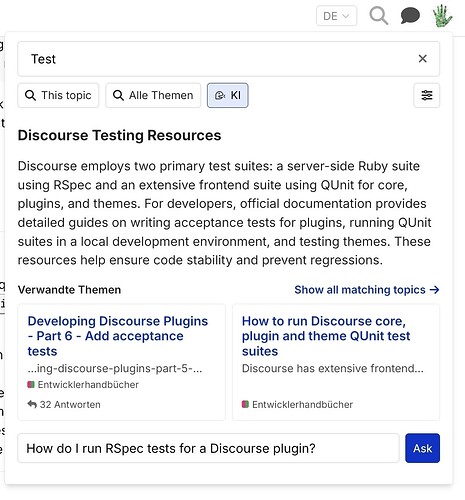The width and height of the screenshot is (465, 500).
Task: Toggle the KI search mode
Action: (x=228, y=95)
